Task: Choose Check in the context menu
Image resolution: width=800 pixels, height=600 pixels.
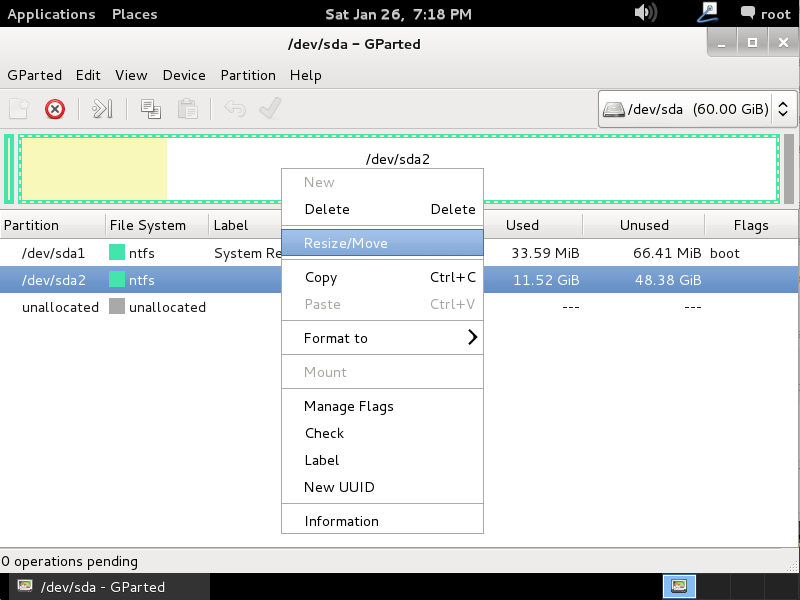Action: point(382,433)
